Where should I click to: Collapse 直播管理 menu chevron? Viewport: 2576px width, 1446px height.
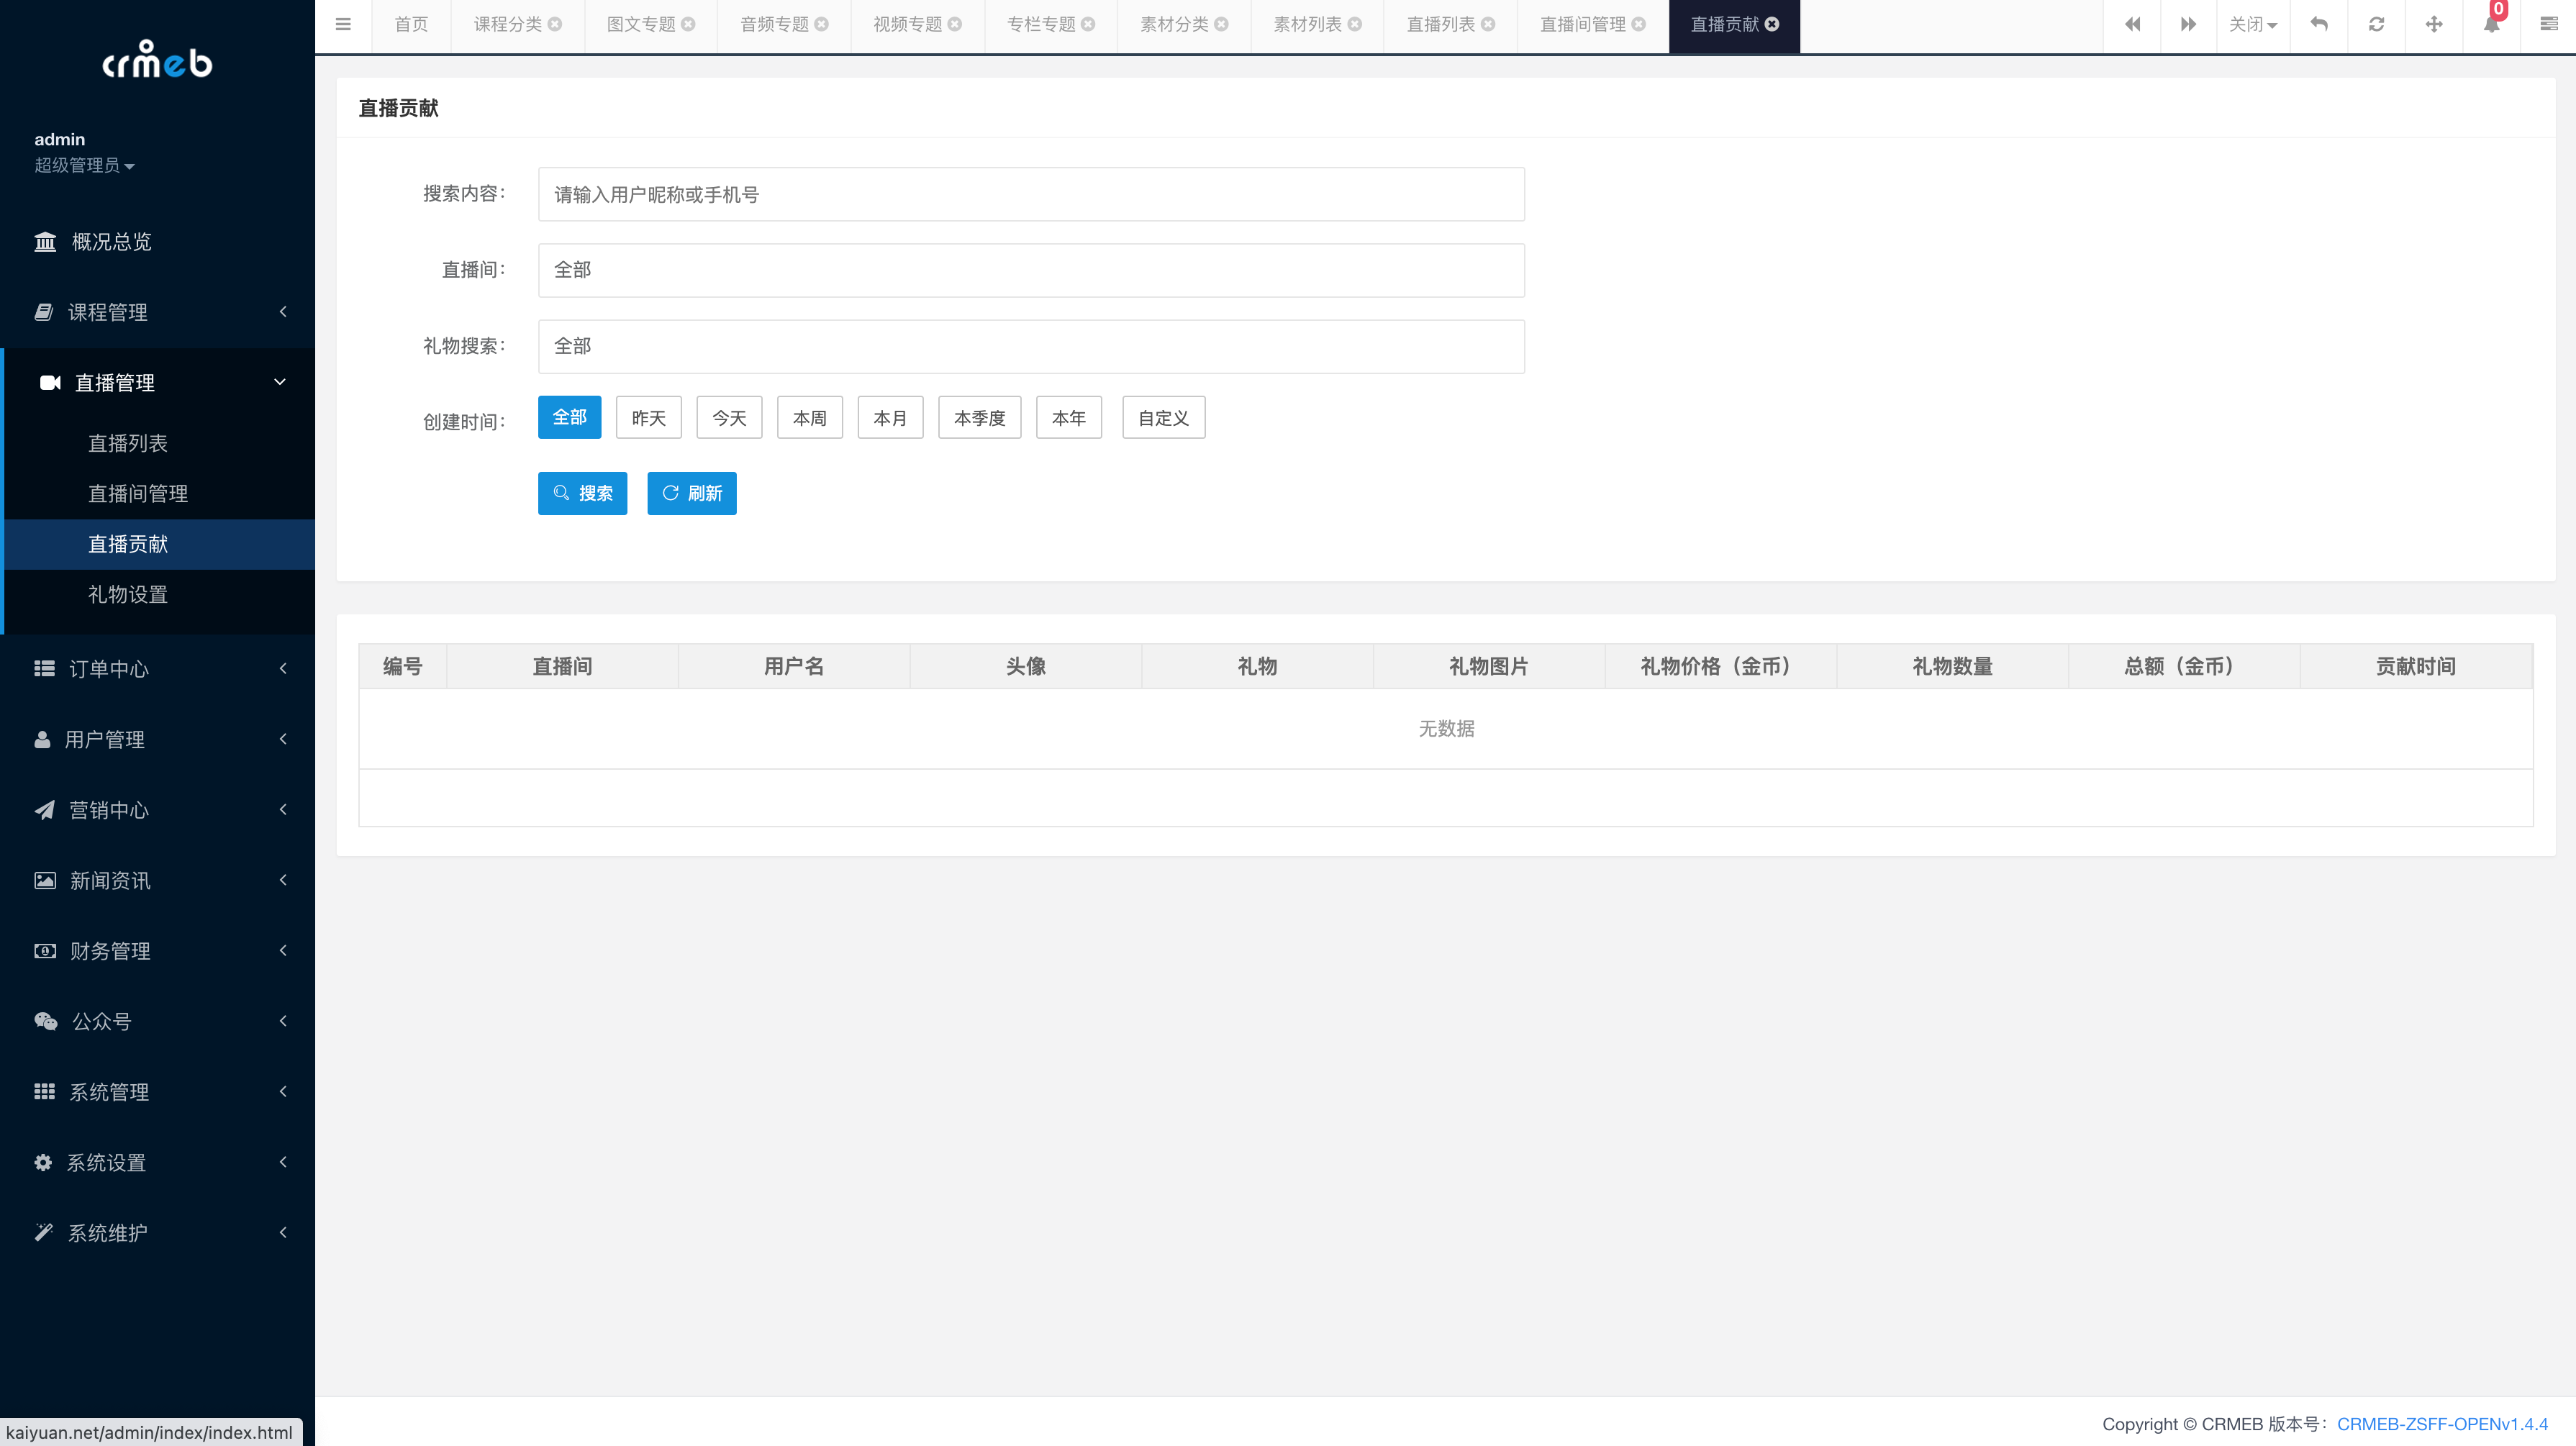280,382
